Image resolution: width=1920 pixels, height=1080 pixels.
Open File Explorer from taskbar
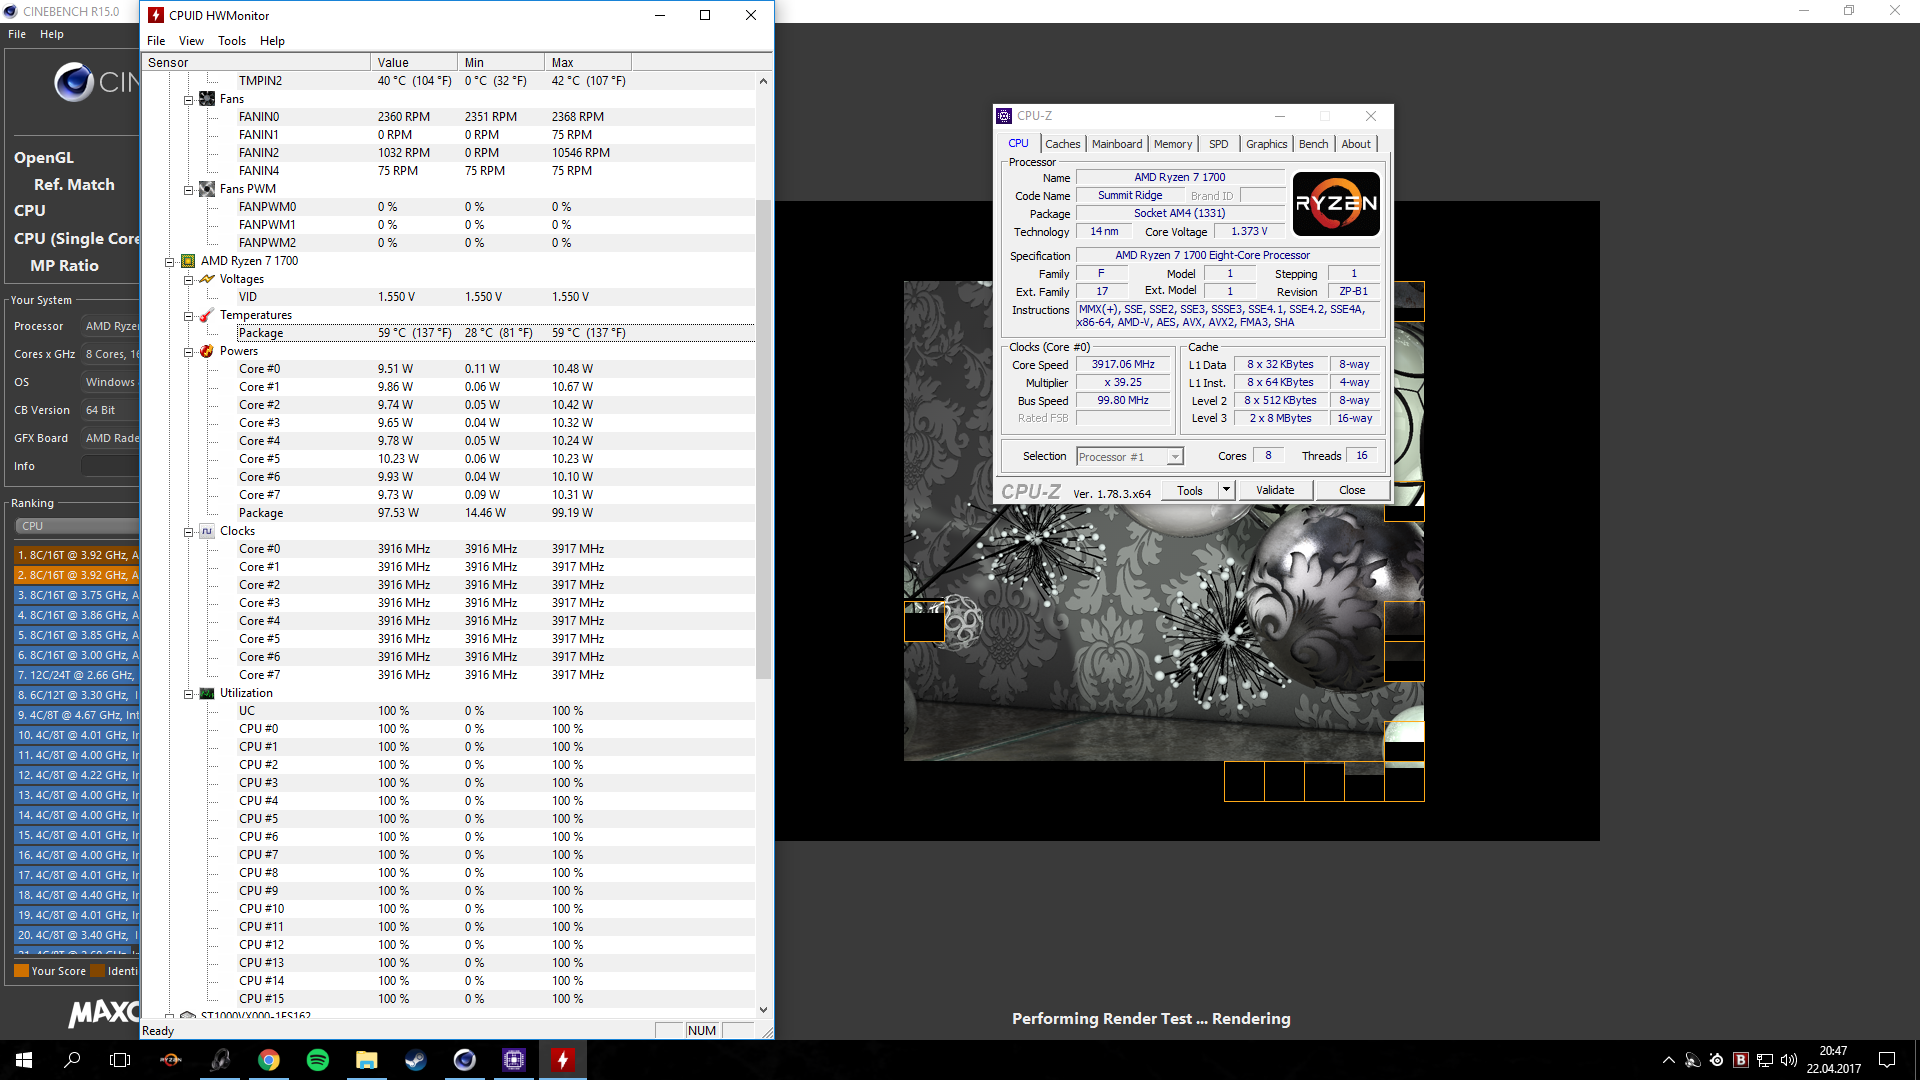point(366,1060)
